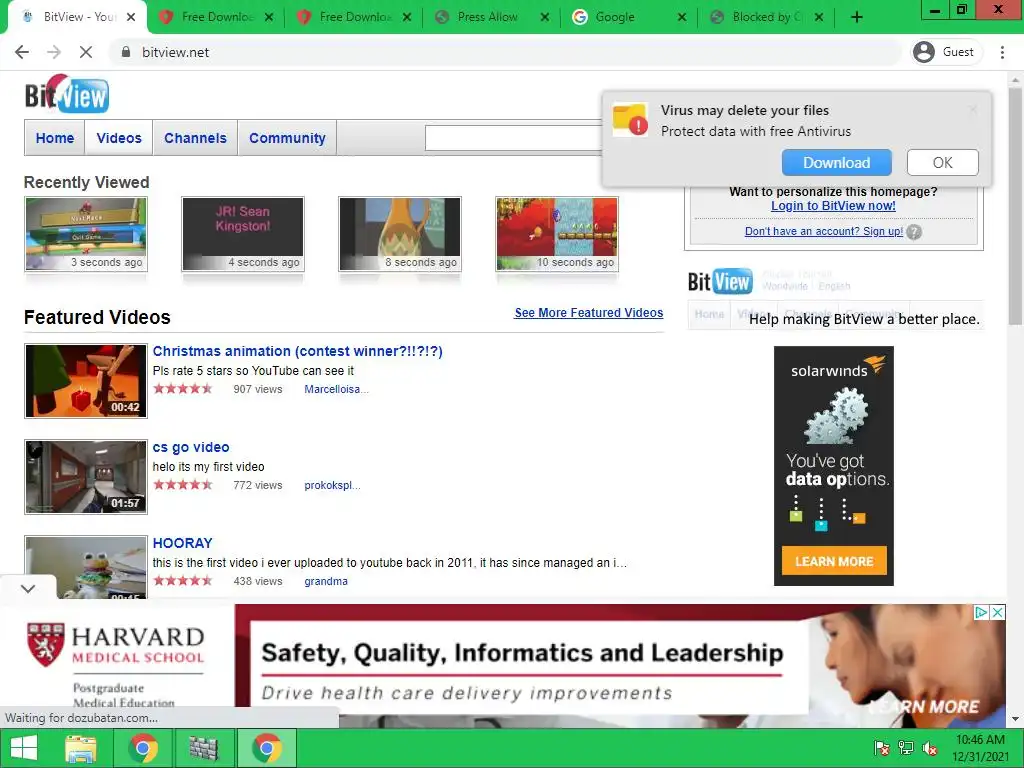Click the padlock site info icon
Viewport: 1024px width, 768px height.
tap(126, 52)
